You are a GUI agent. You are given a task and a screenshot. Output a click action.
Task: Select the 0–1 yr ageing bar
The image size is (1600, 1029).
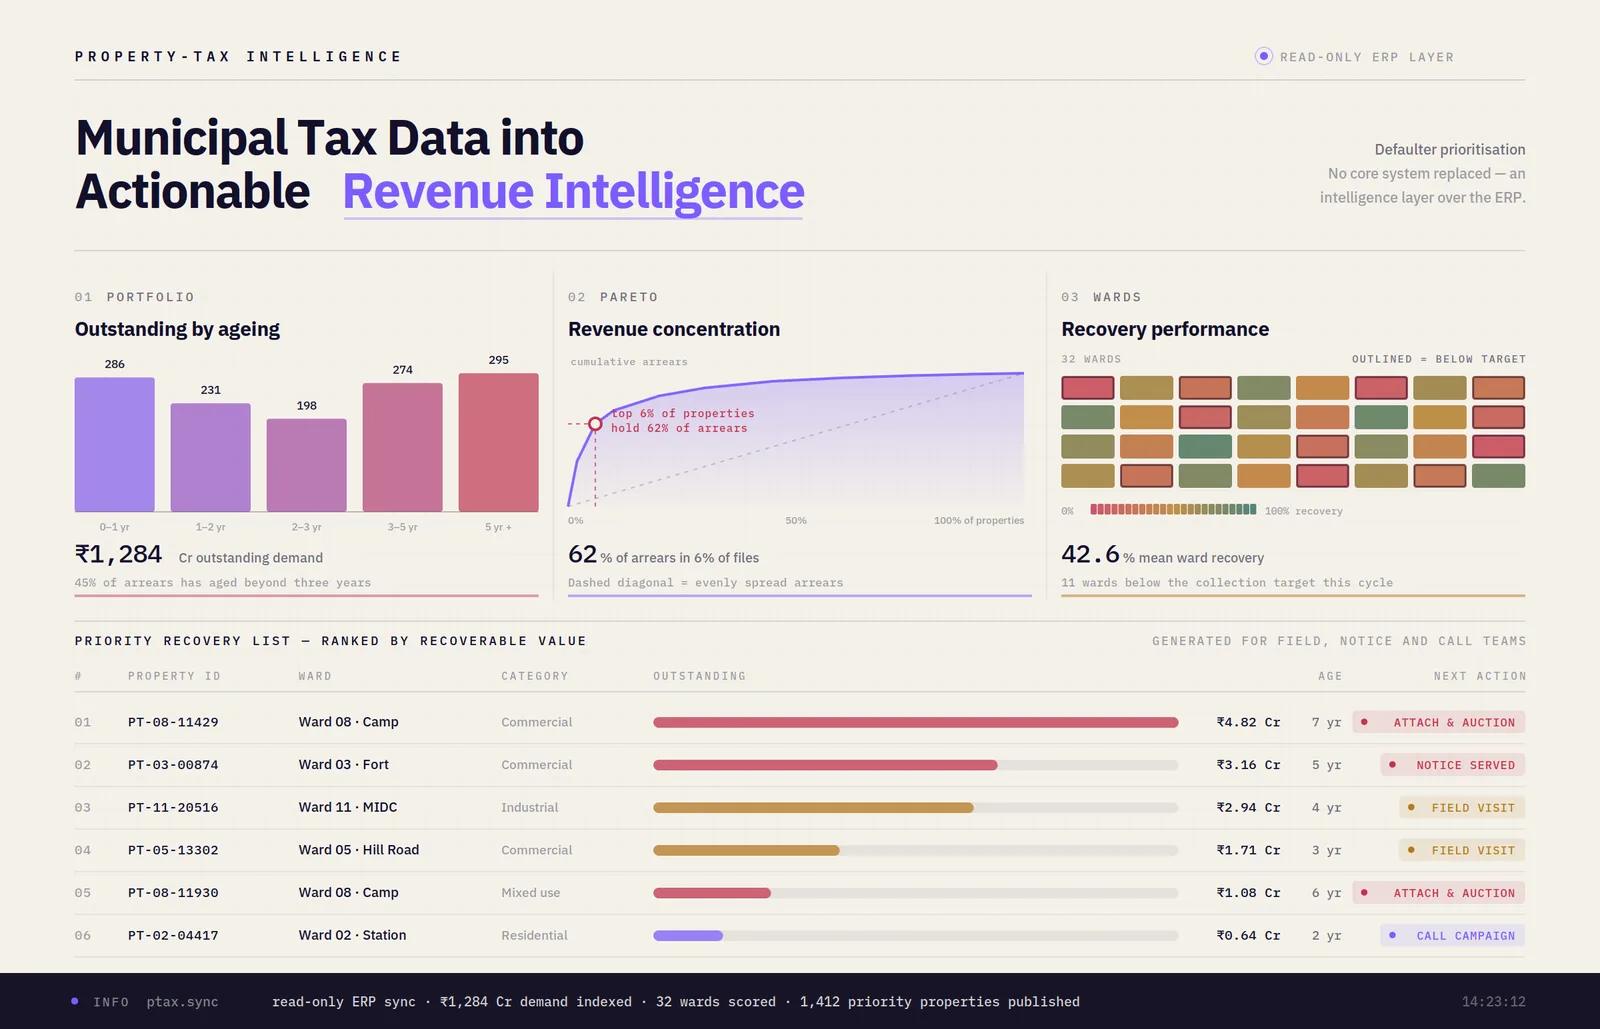pos(115,445)
